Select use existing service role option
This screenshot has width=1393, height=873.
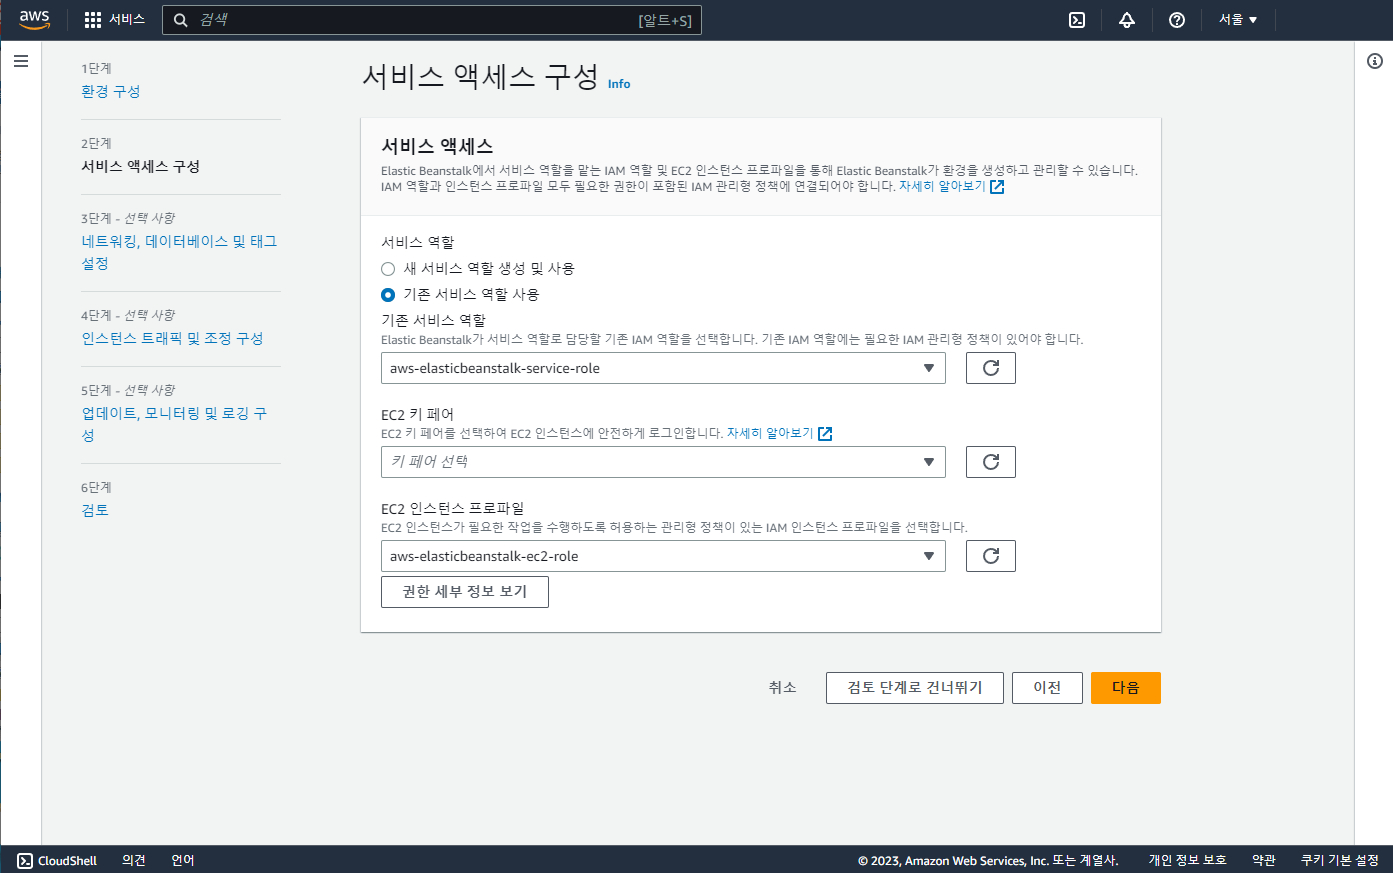point(388,295)
